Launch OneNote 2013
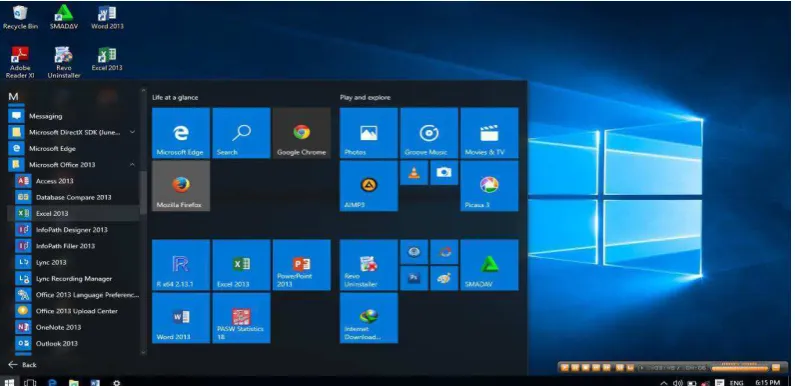 pos(74,327)
